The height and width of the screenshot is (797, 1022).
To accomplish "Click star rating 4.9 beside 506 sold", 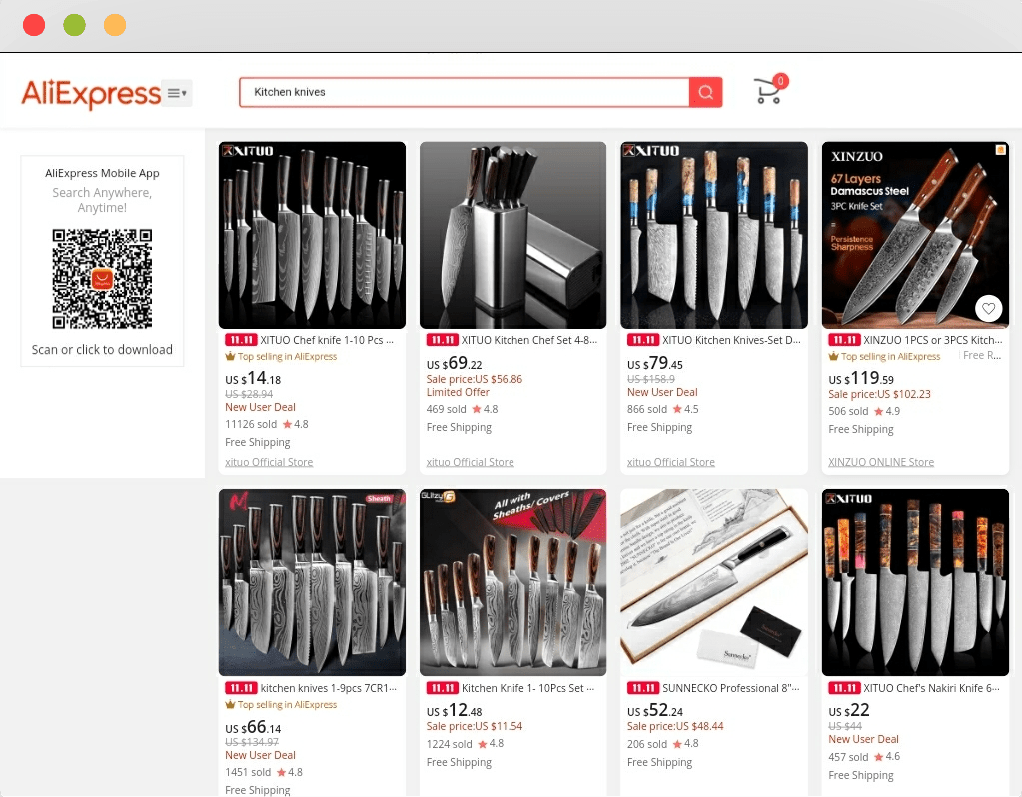I will point(887,411).
